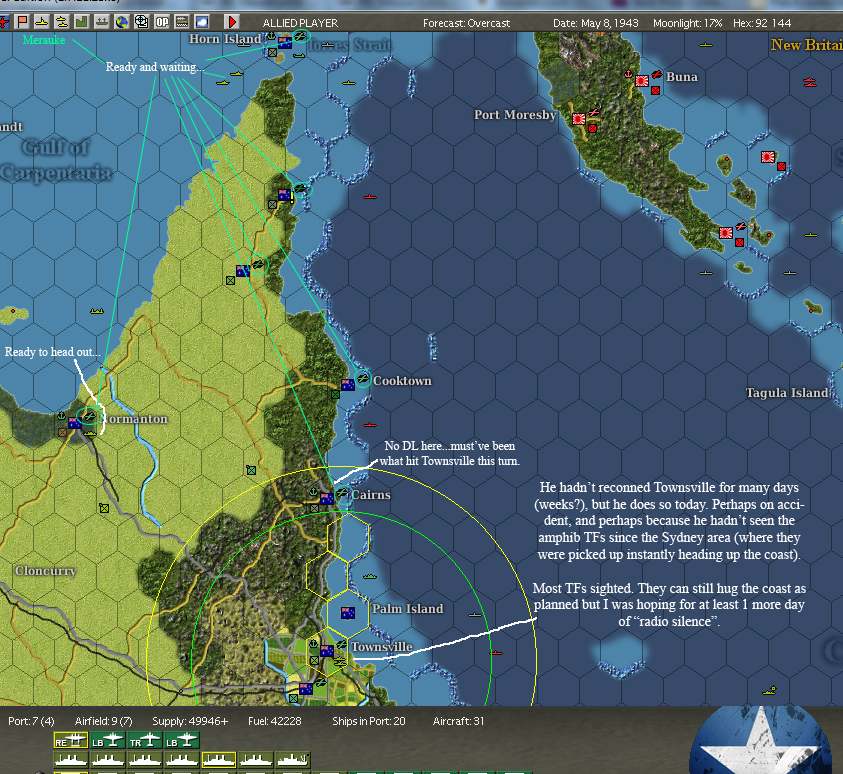
Task: Click the Port Moresby Japanese base flag
Action: (x=579, y=119)
